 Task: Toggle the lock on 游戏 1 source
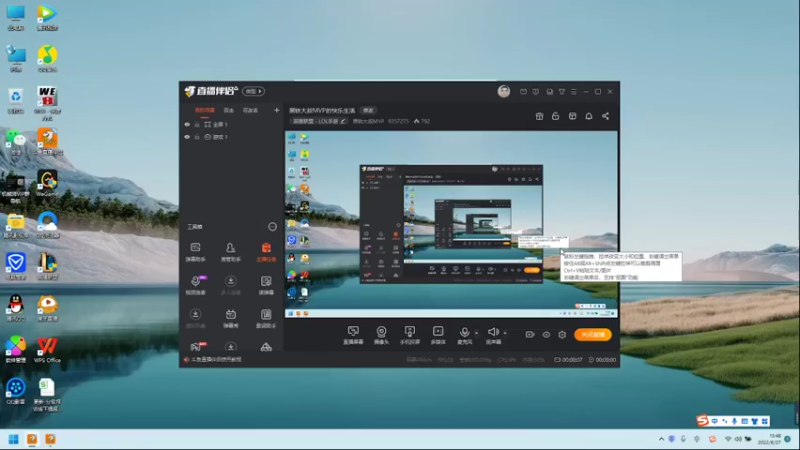(x=197, y=137)
